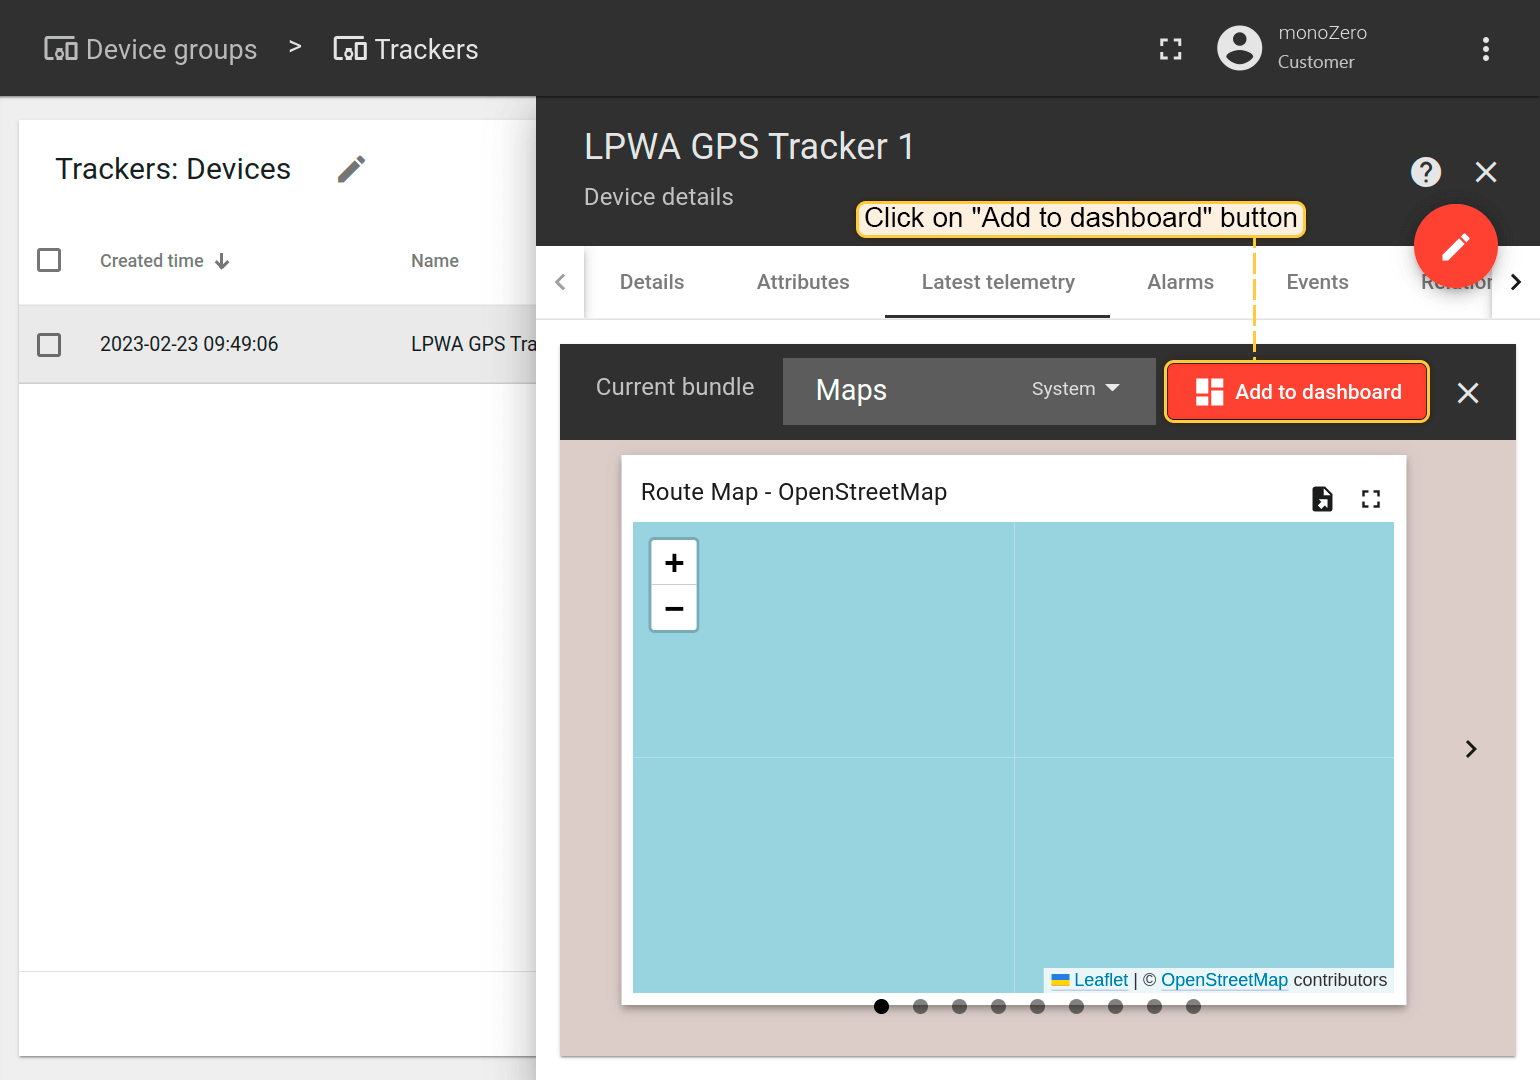The width and height of the screenshot is (1540, 1080).
Task: Click the fullscreen icon in top bar
Action: tap(1170, 49)
